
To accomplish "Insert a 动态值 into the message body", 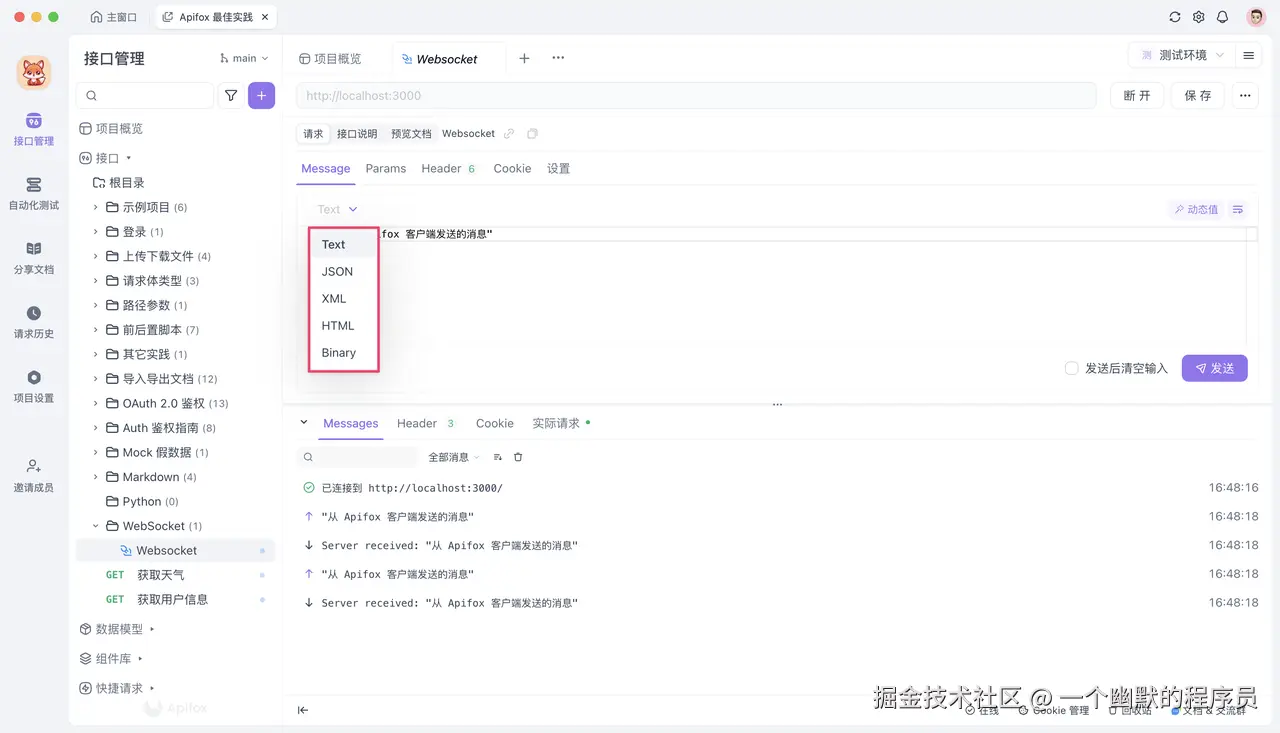I will click(1196, 209).
